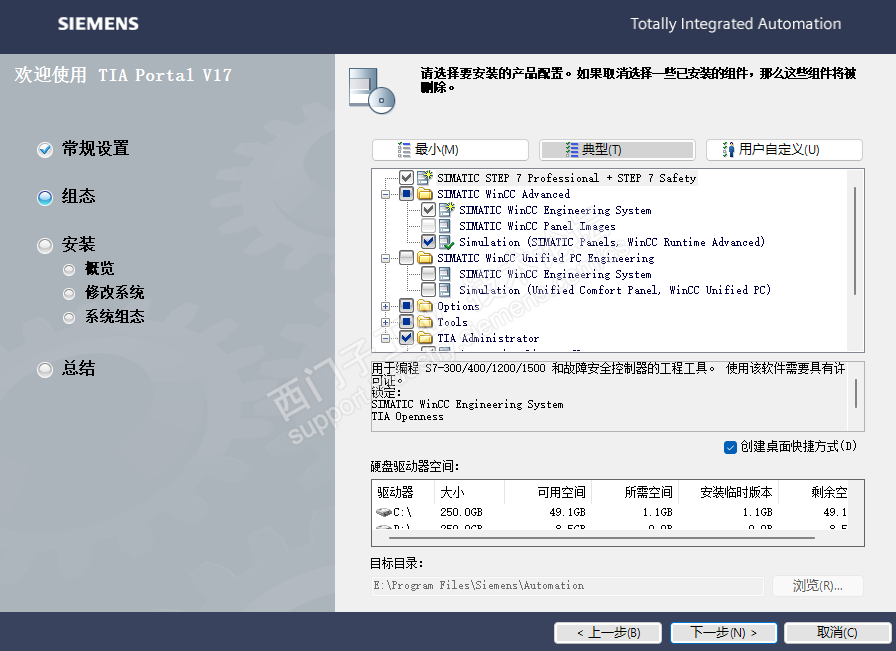This screenshot has height=651, width=896.
Task: Select the 用户自定义(U) custom configuration button
Action: (x=784, y=150)
